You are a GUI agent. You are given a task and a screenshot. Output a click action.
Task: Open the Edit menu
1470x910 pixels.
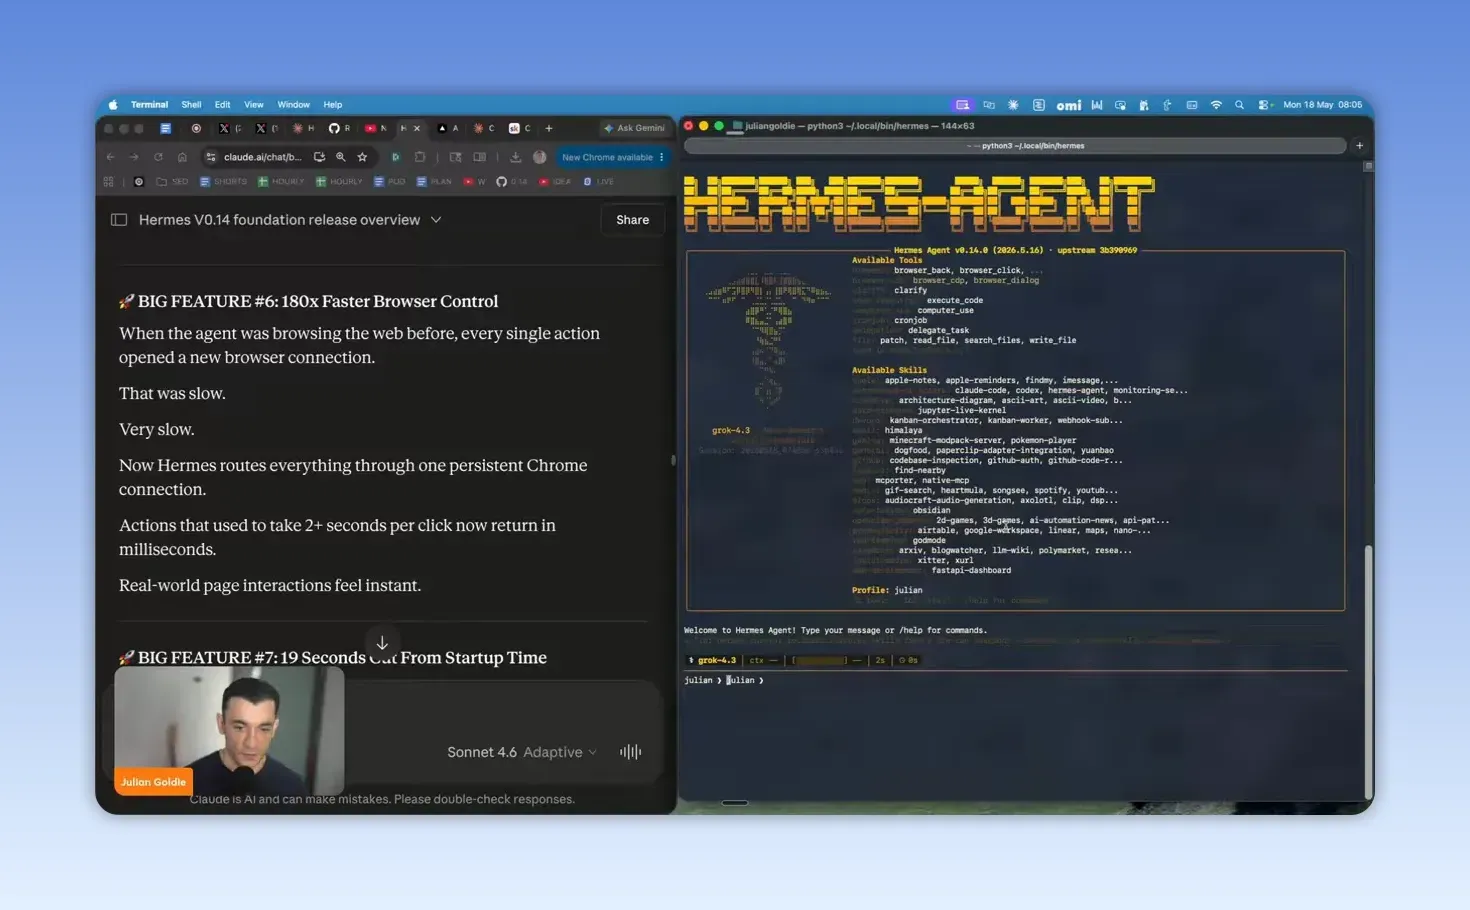[222, 105]
